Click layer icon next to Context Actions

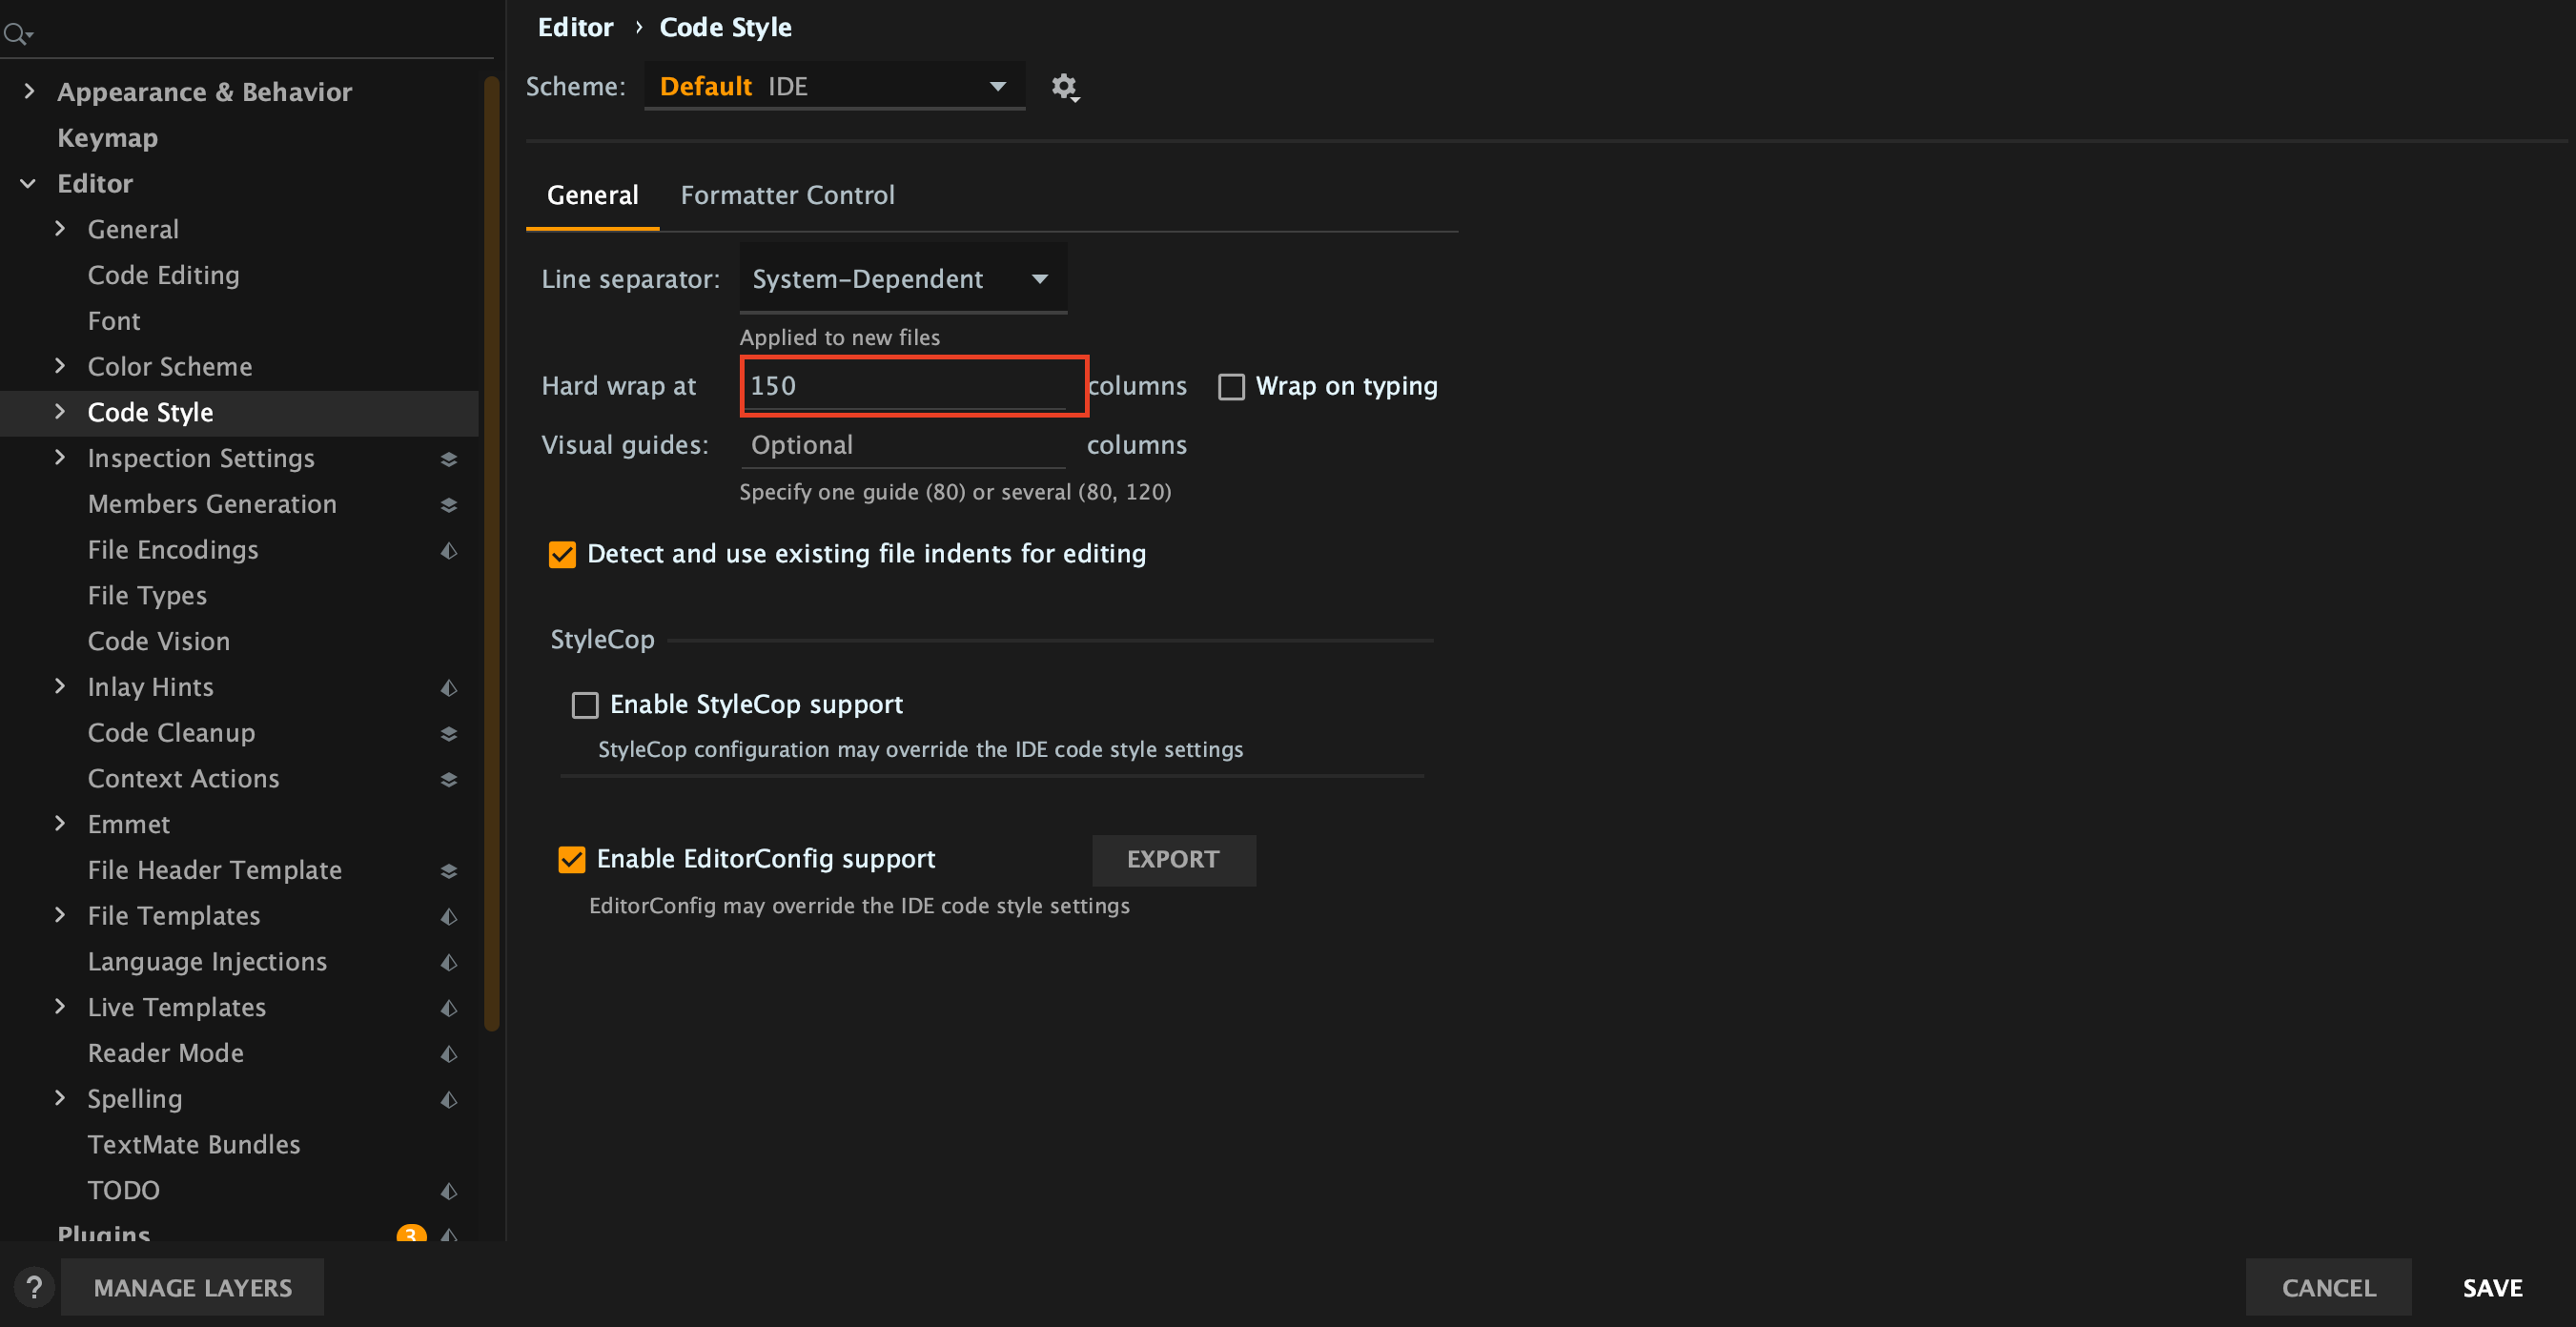coord(449,780)
